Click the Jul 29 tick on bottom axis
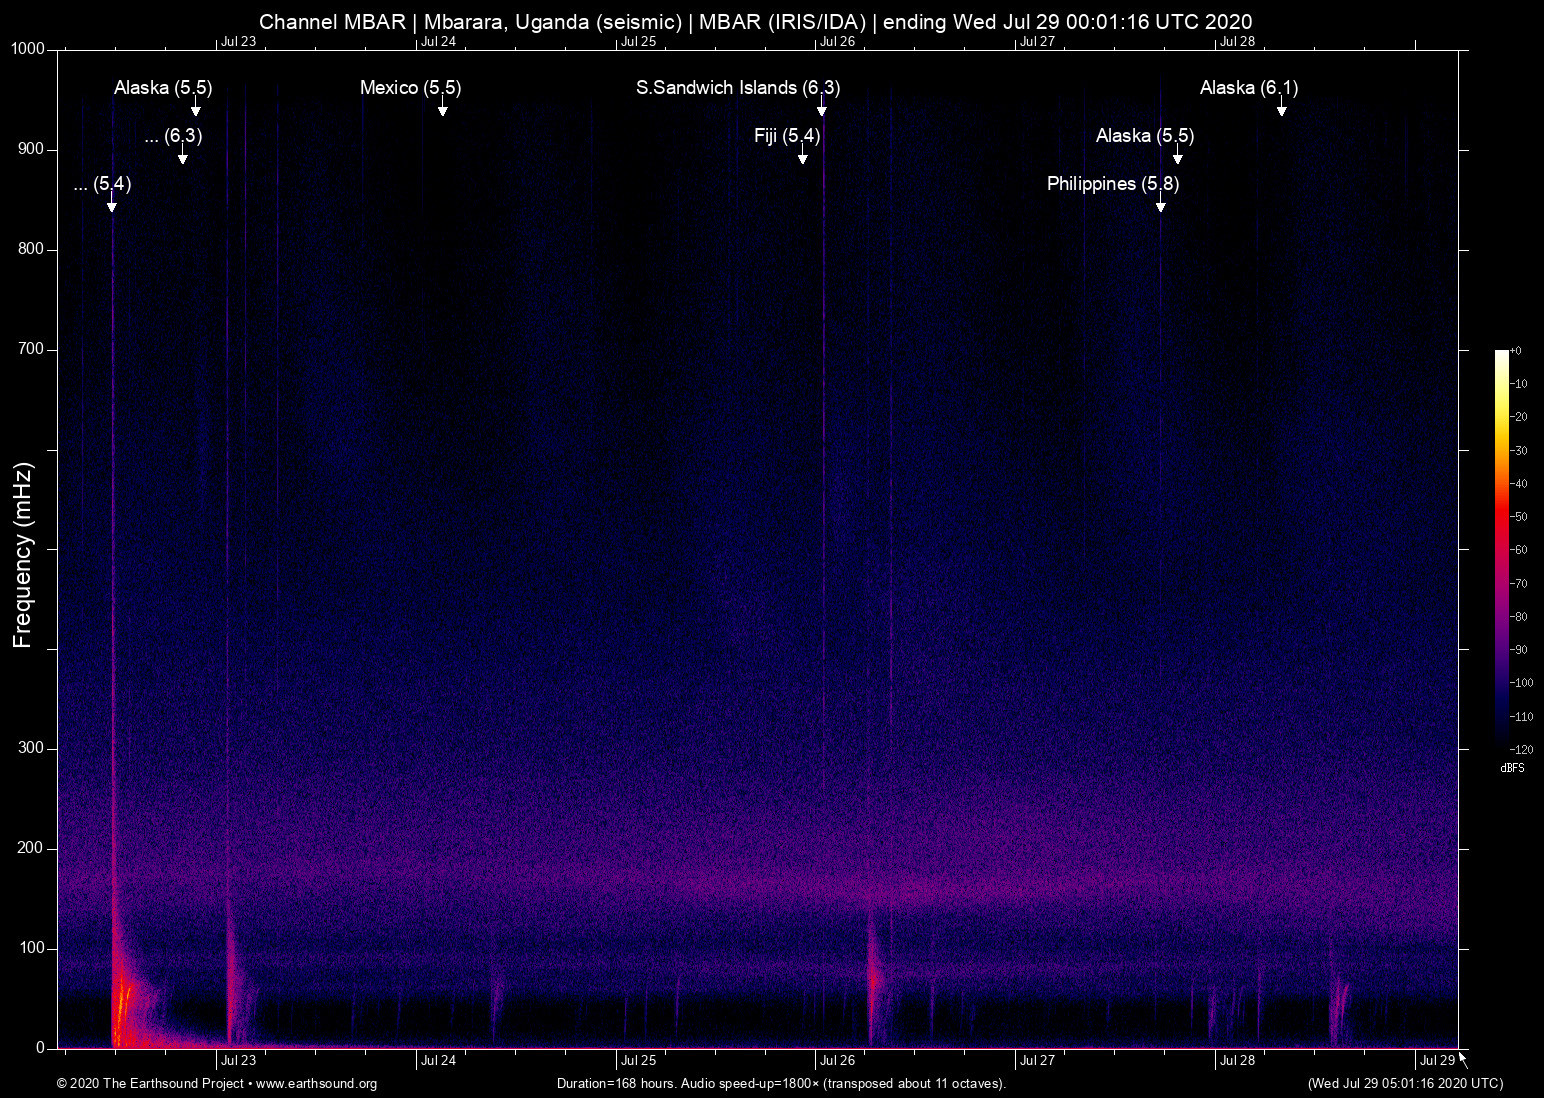Viewport: 1544px width, 1098px height. pos(1437,1061)
